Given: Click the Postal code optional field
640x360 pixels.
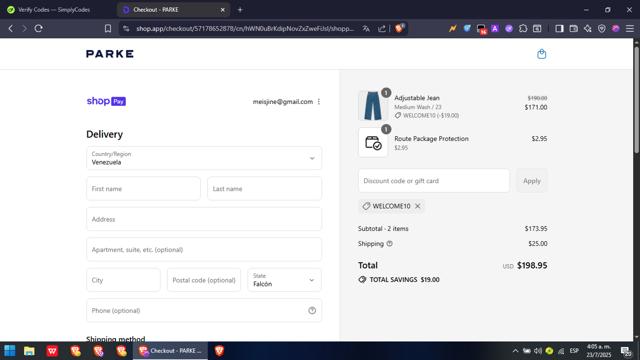Looking at the screenshot, I should 204,280.
